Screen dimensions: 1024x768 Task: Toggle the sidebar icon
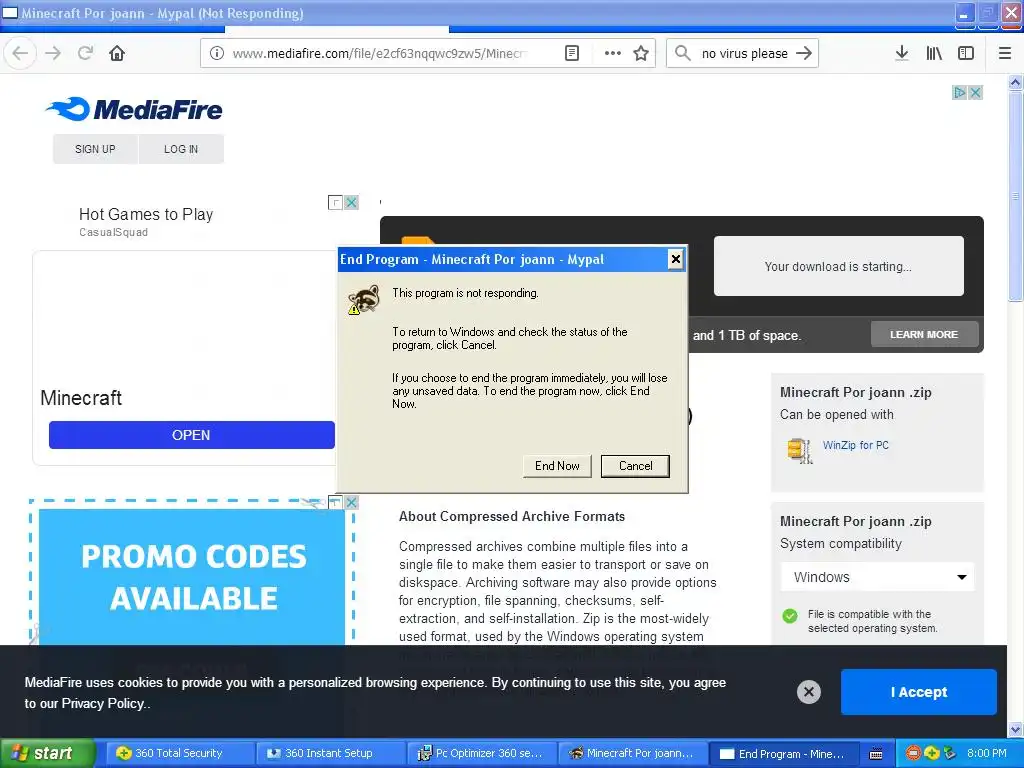click(966, 53)
